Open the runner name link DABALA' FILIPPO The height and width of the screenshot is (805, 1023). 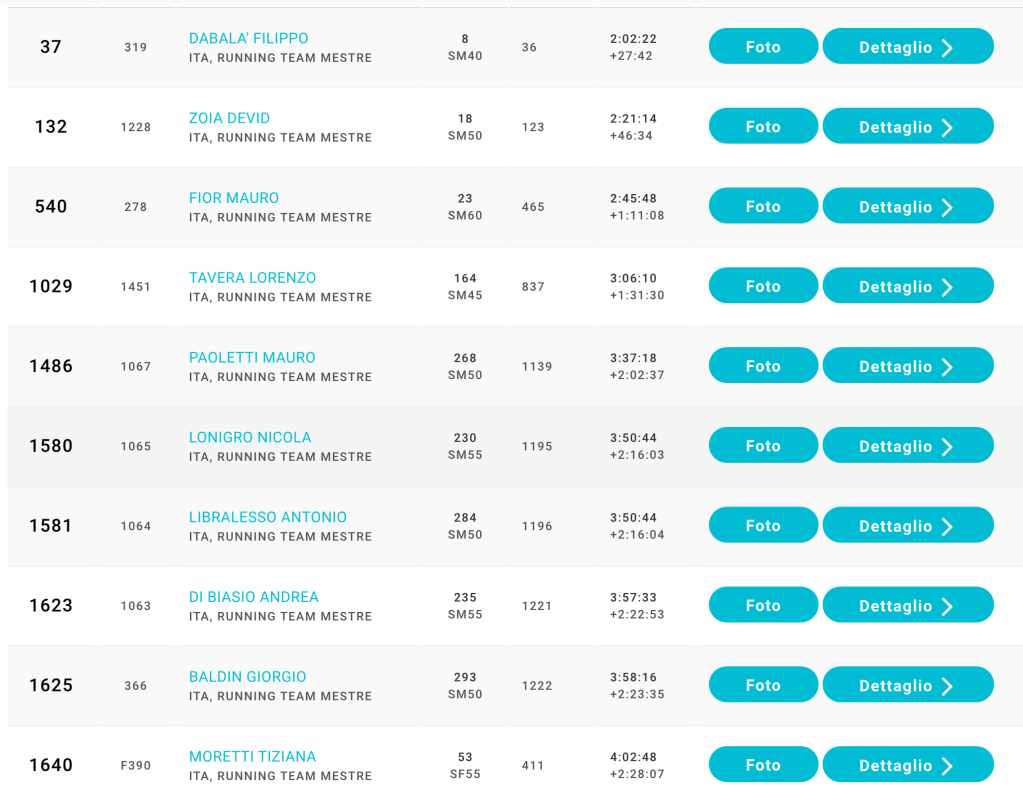coord(248,39)
